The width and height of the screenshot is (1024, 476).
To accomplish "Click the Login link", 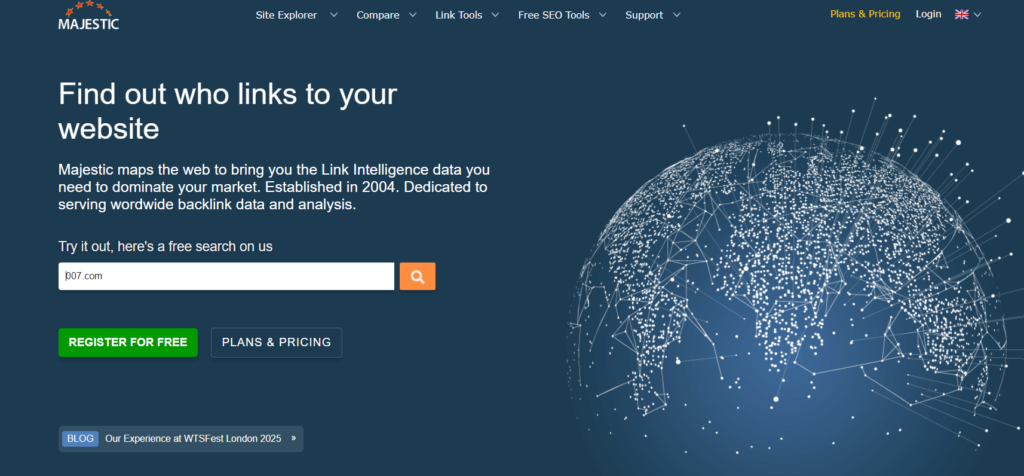I will 928,14.
